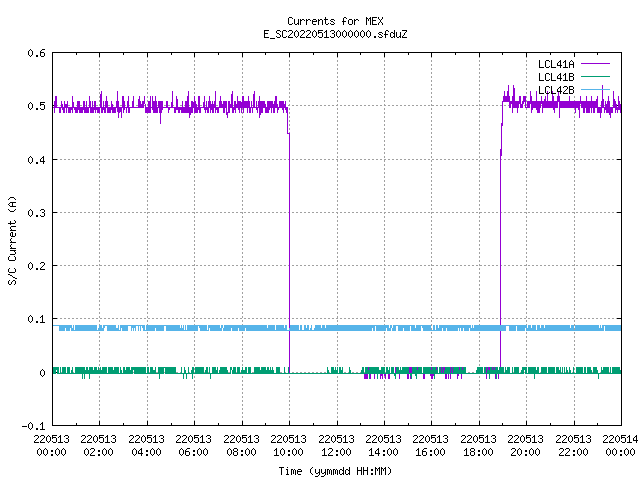640x480 pixels.
Task: Click the x-axis tick 220513 20:00
Action: click(525, 445)
